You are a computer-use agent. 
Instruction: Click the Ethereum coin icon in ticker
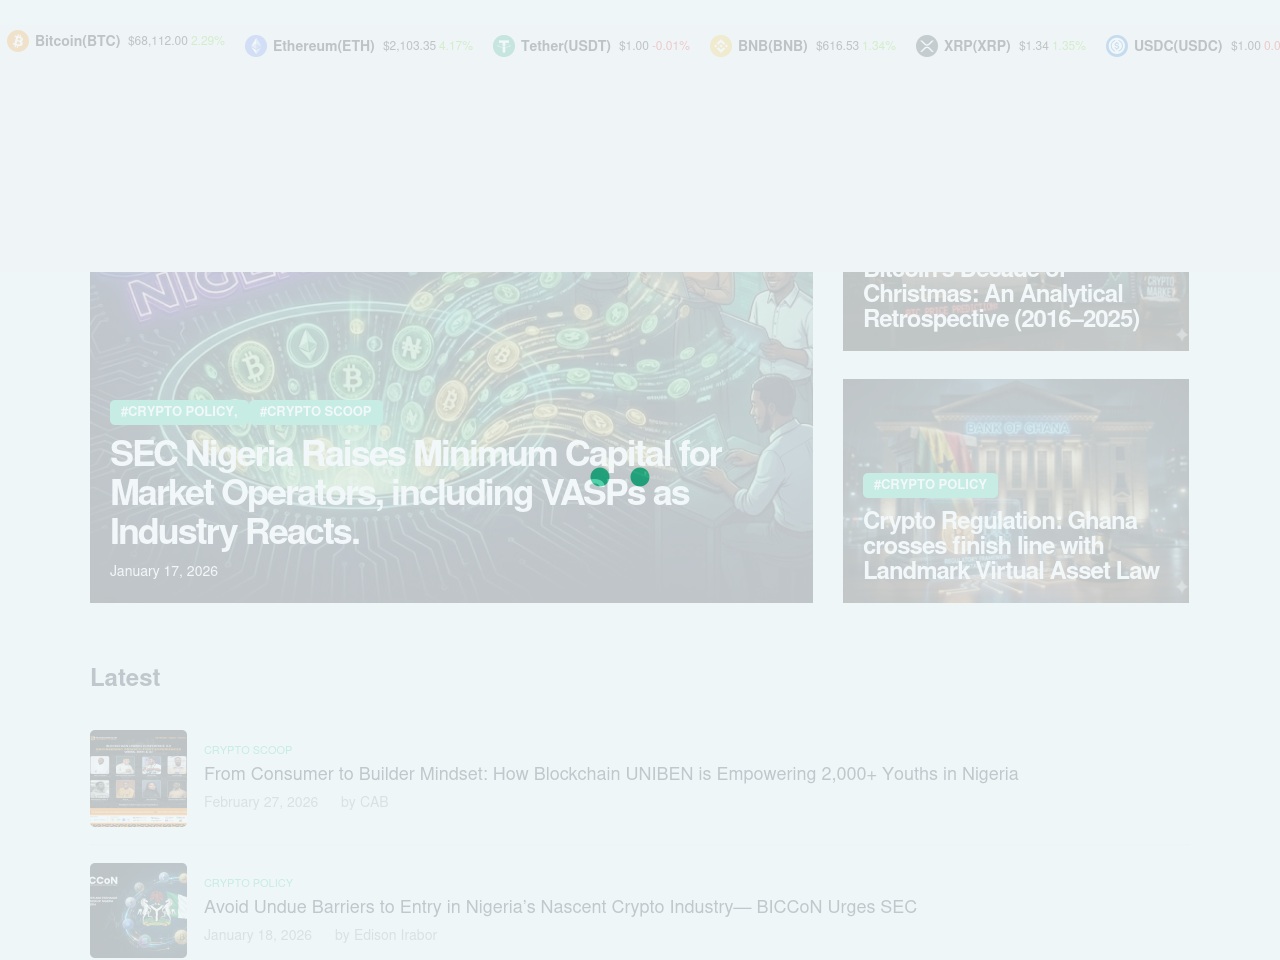pos(256,46)
